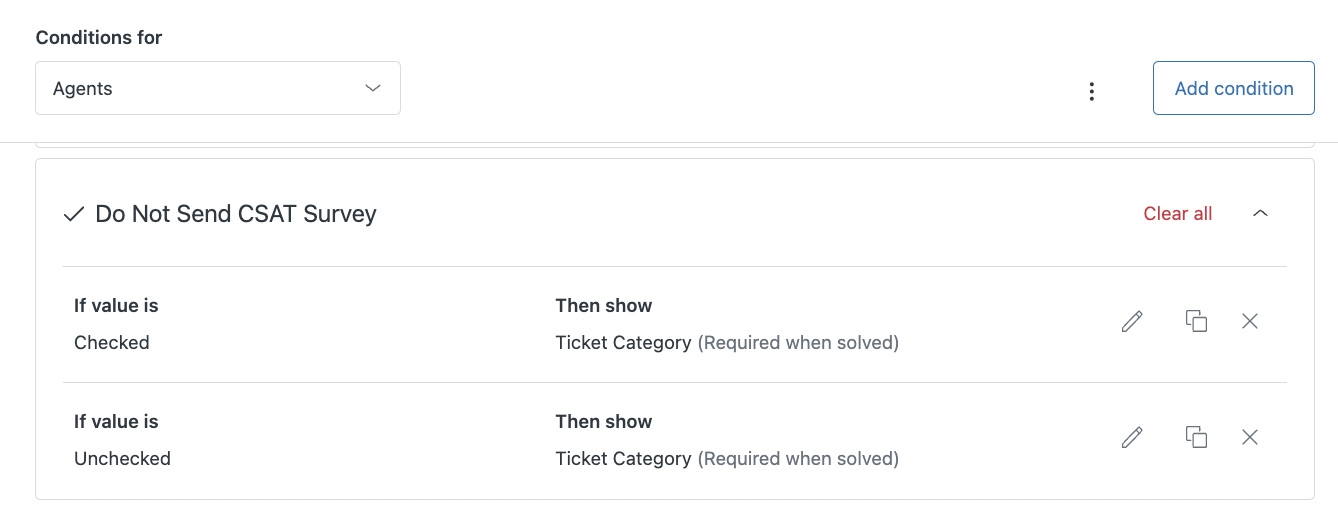Edit the Unchecked condition with pencil icon
This screenshot has width=1338, height=510.
point(1132,437)
